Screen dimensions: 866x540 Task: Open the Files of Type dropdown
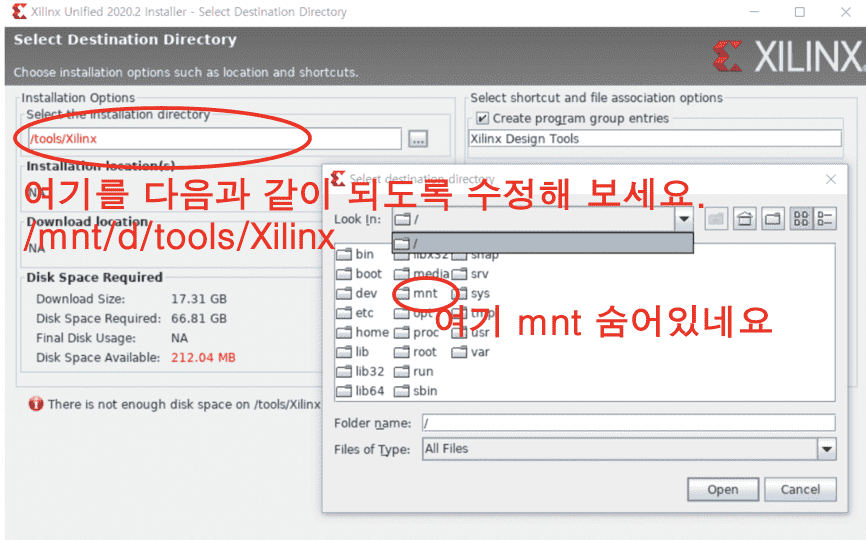(x=629, y=449)
